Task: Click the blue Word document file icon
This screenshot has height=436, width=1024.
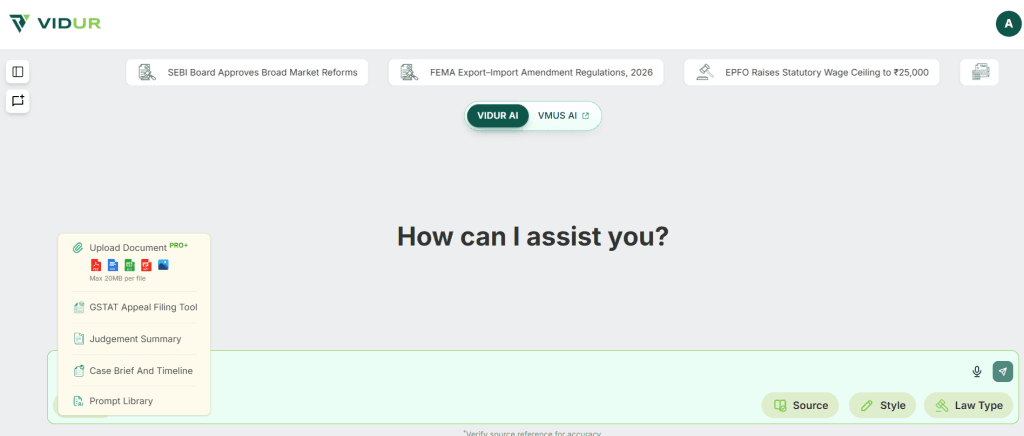Action: pos(113,265)
